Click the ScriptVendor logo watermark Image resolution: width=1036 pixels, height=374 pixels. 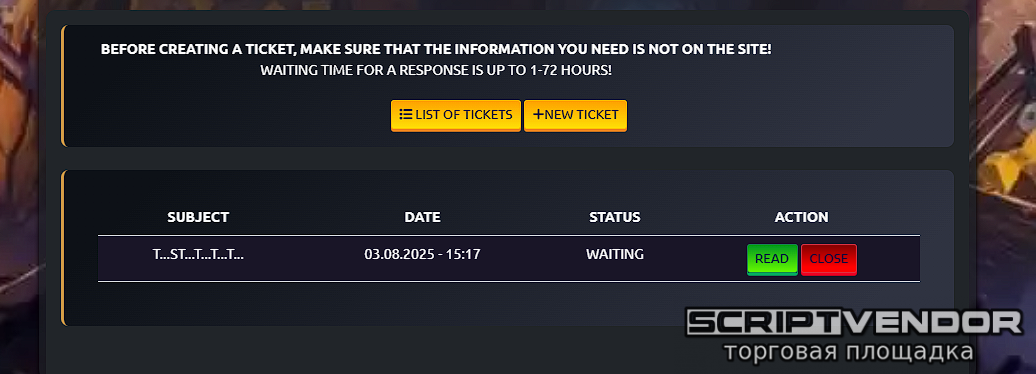coord(854,336)
